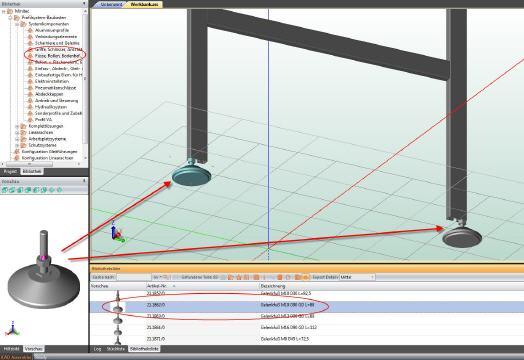Collapse the Systemkomponenten folder
Image resolution: width=524 pixels, height=360 pixels.
click(17, 24)
